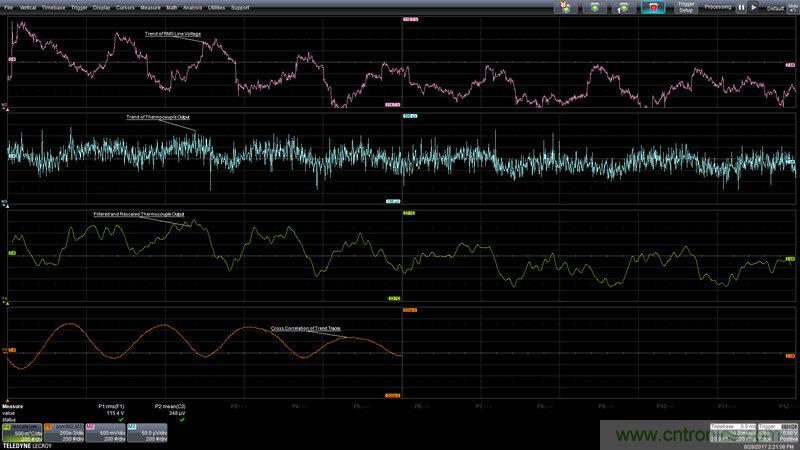Pause processing with the pause icon
This screenshot has width=800, height=450.
(x=741, y=7)
